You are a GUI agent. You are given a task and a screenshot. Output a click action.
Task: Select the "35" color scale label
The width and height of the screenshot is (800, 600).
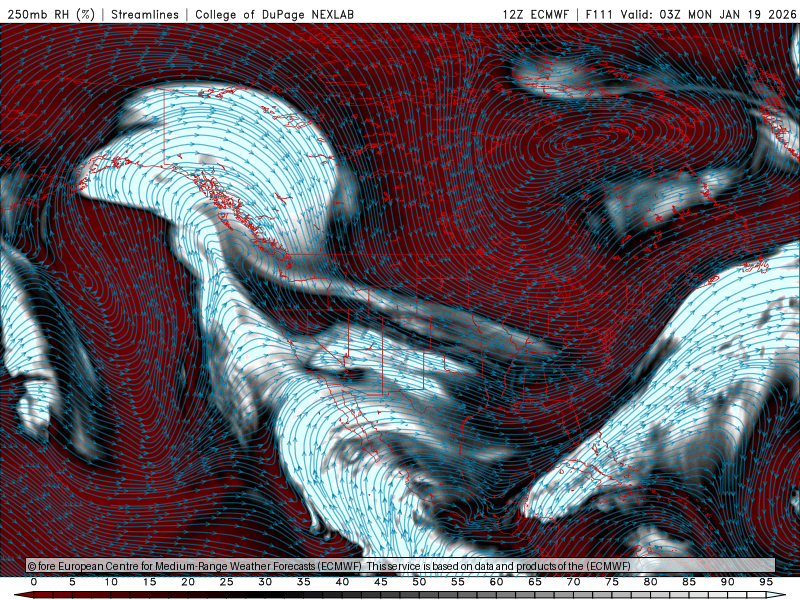[304, 582]
